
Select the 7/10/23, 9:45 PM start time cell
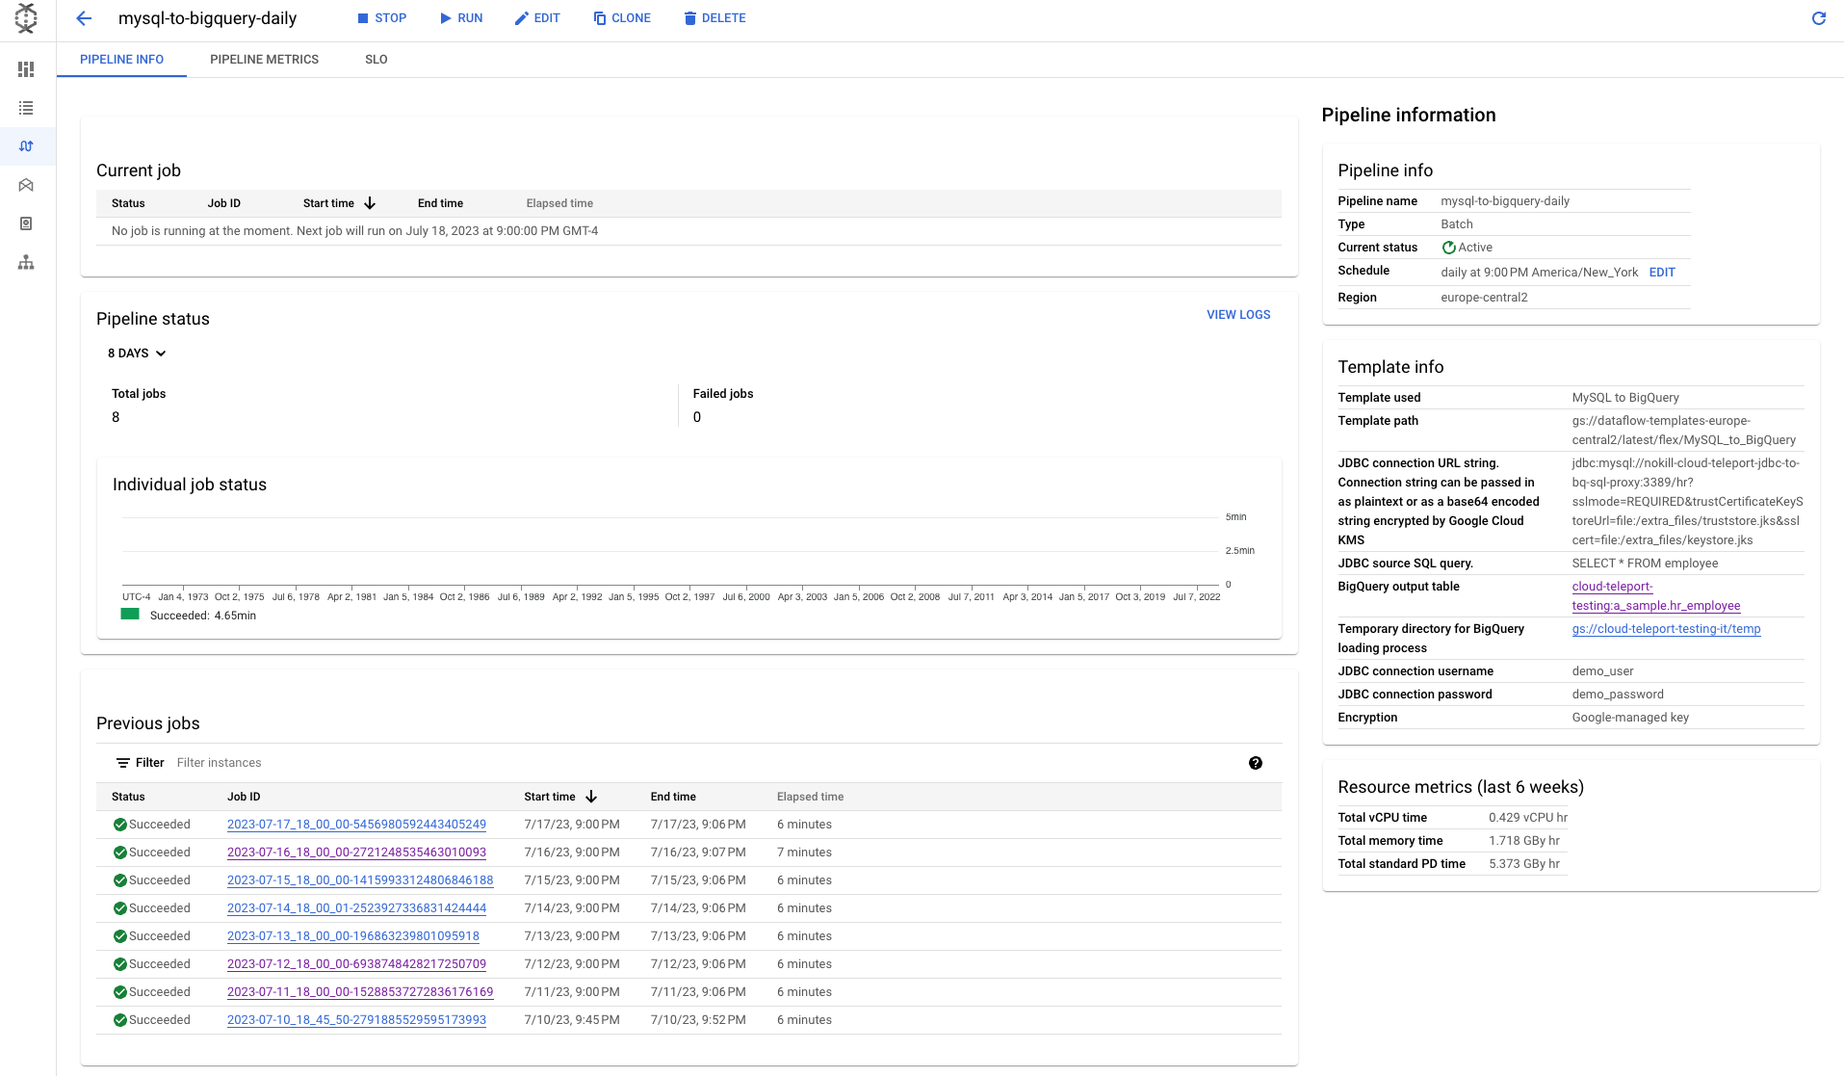[x=571, y=1021]
